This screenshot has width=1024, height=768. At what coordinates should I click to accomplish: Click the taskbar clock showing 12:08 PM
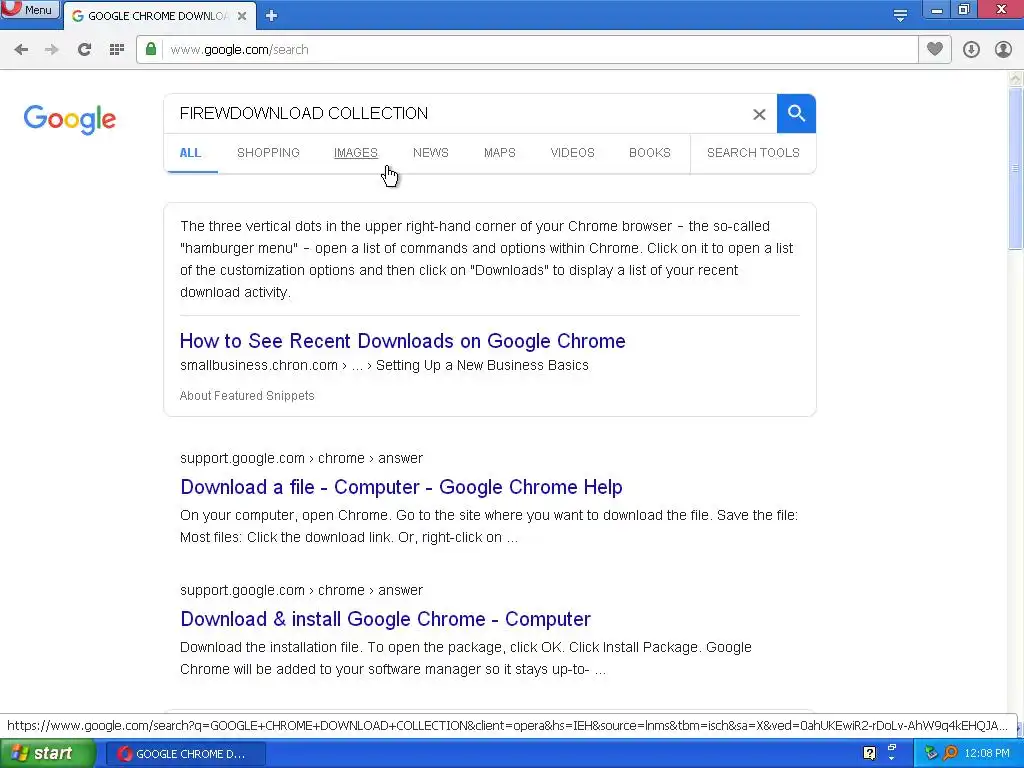[x=987, y=754]
